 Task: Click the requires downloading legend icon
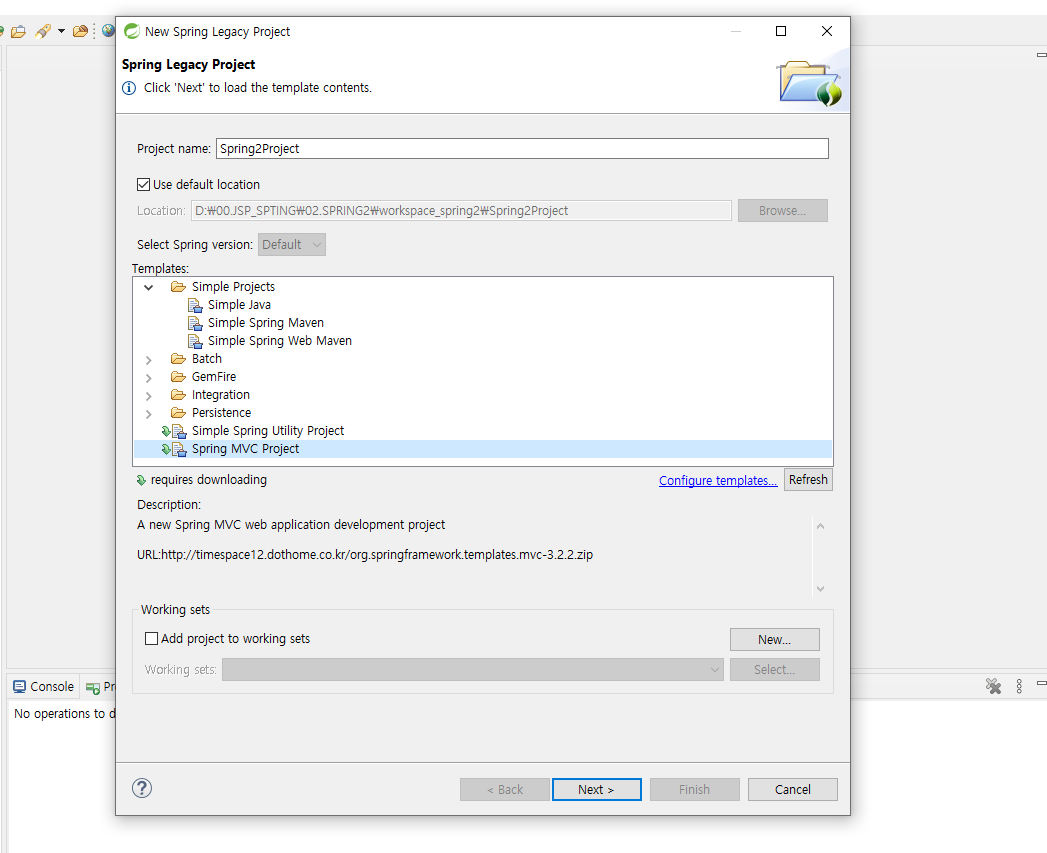click(x=141, y=480)
